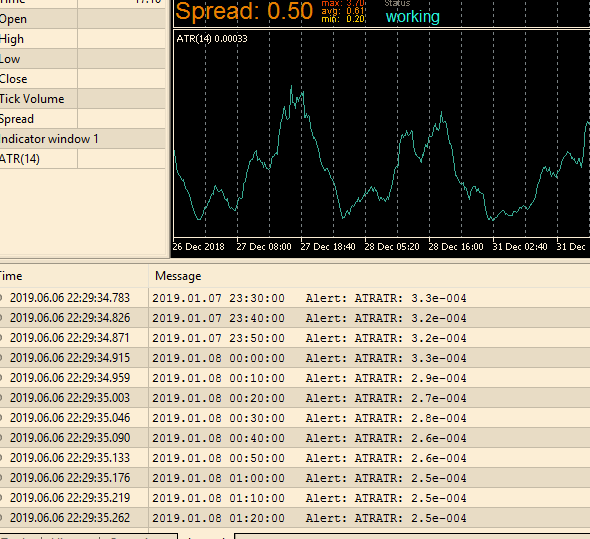
Task: Select the Open row in Data Window
Action: coord(82,19)
